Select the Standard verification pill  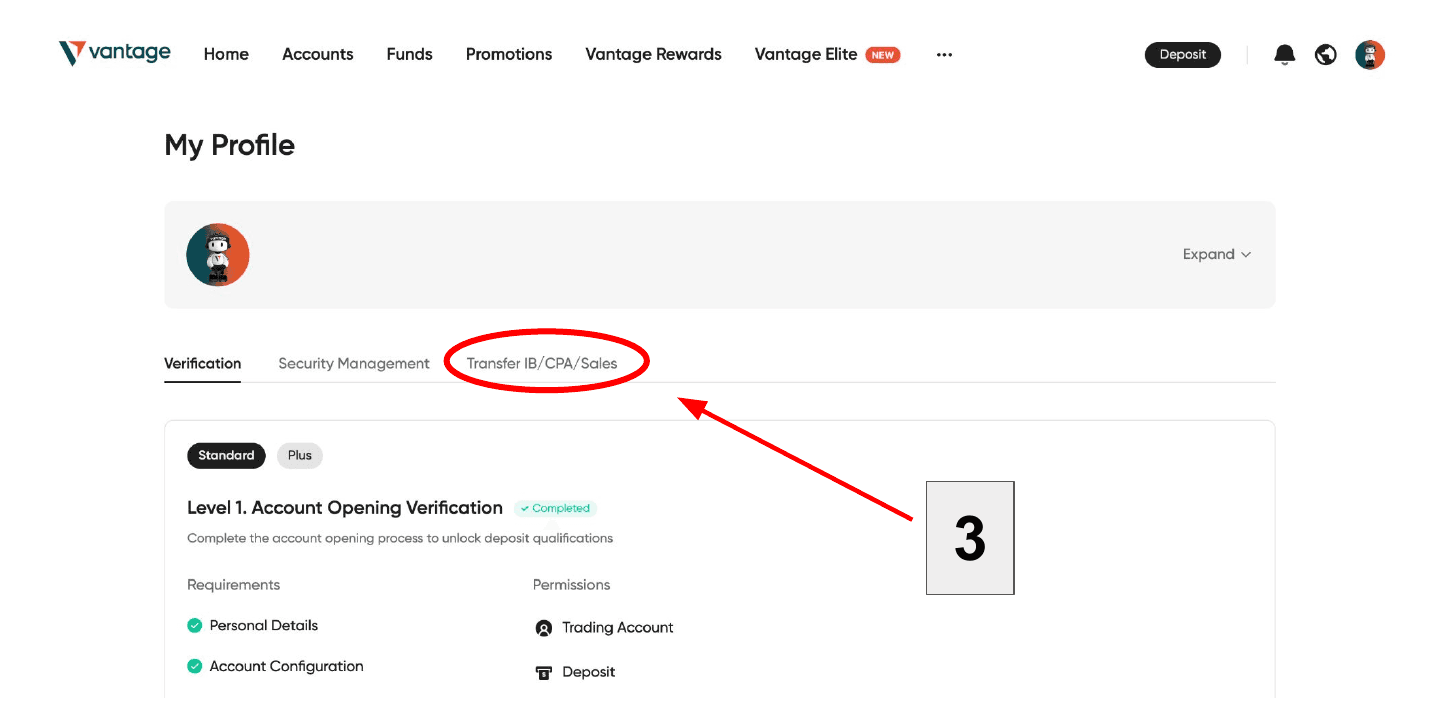[226, 455]
